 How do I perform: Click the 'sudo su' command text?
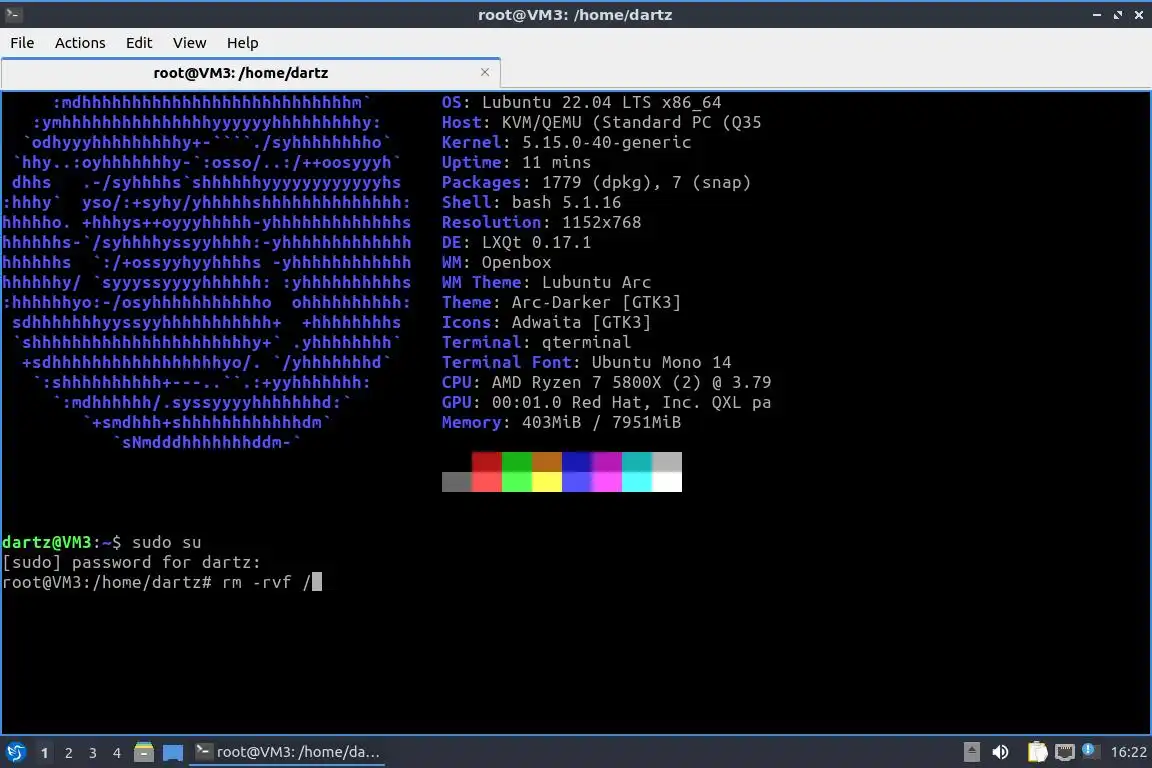(167, 542)
